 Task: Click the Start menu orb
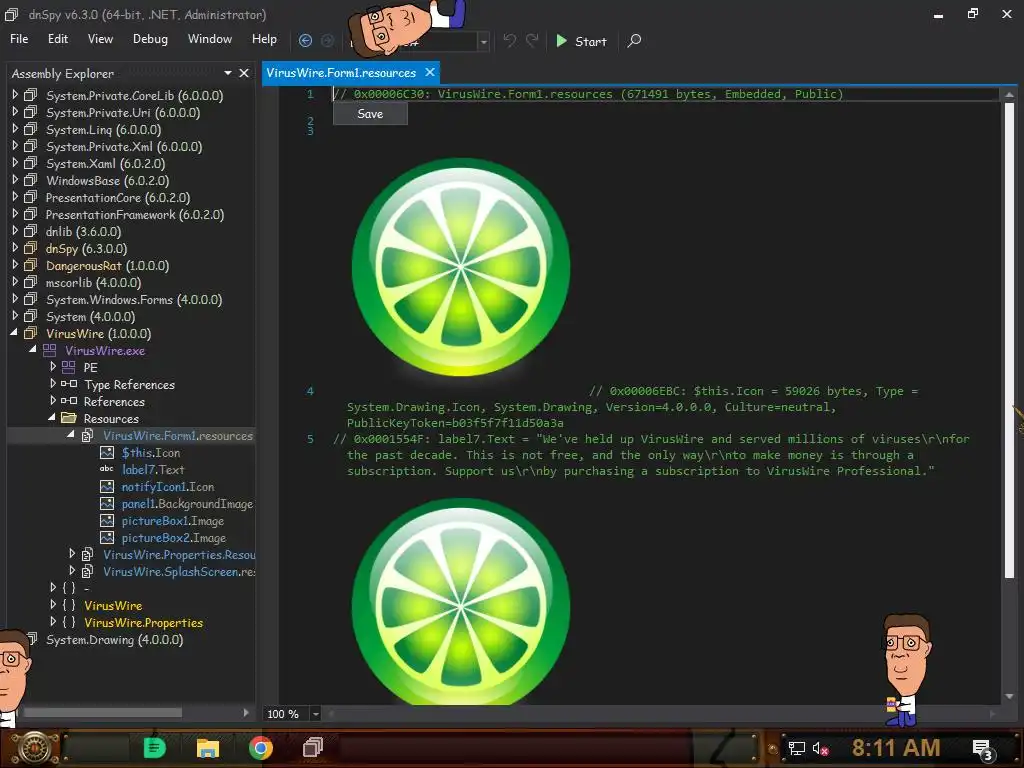pyautogui.click(x=35, y=748)
